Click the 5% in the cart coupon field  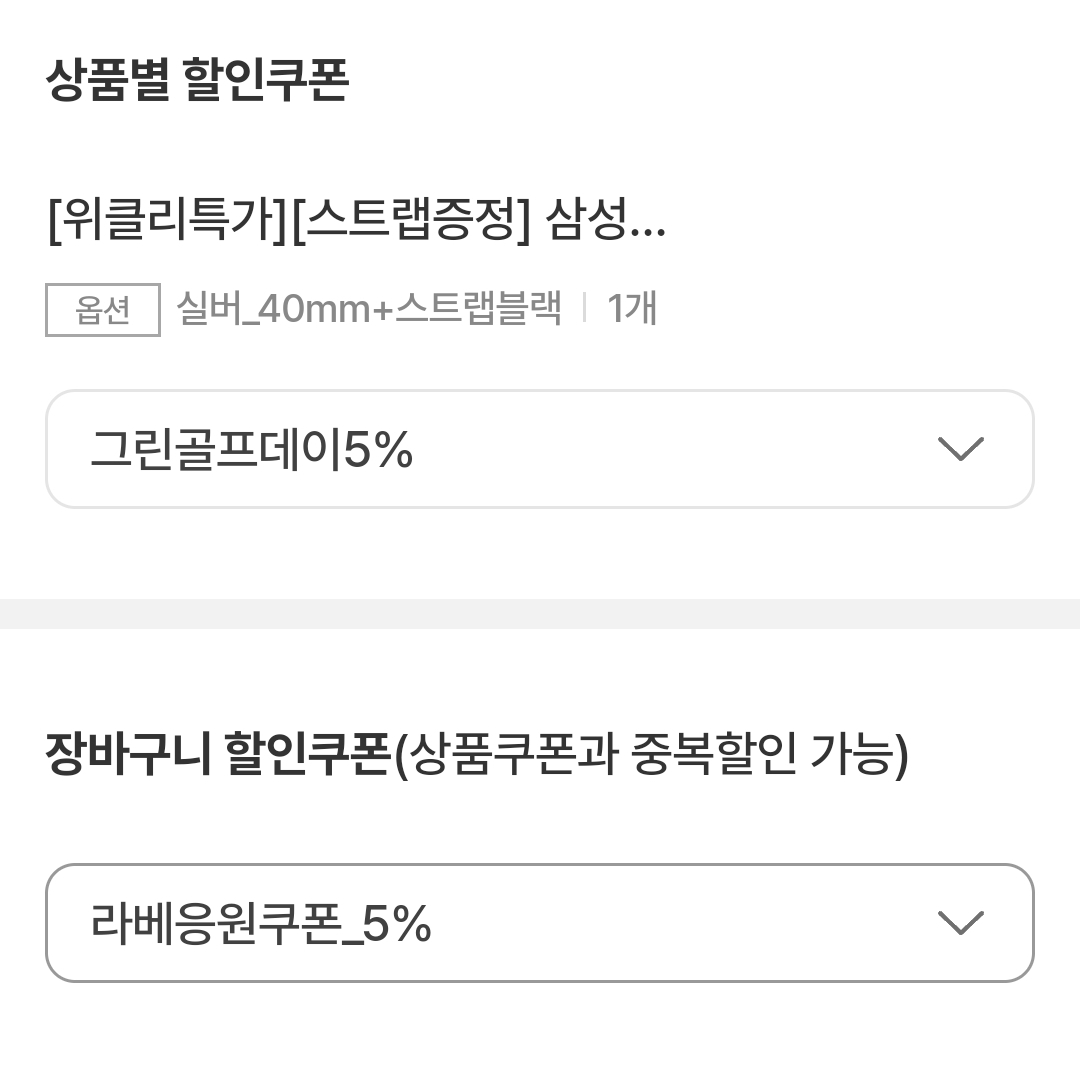[397, 924]
